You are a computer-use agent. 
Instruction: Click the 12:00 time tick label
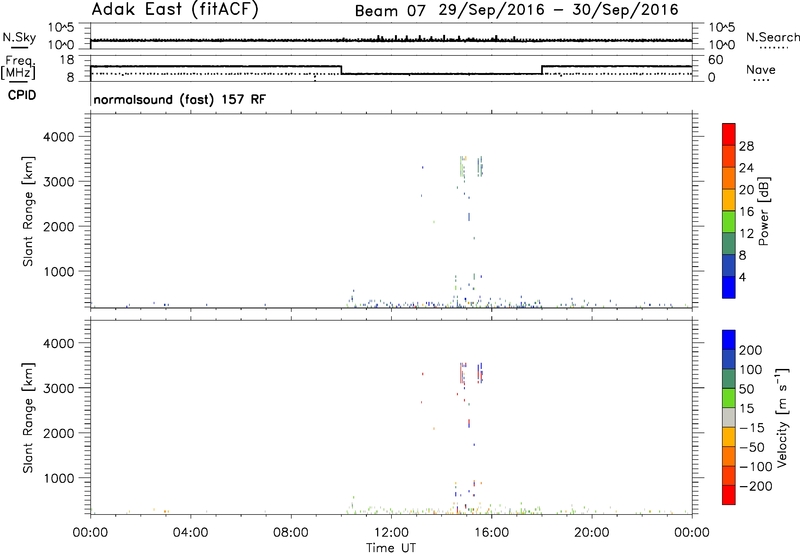(x=391, y=533)
